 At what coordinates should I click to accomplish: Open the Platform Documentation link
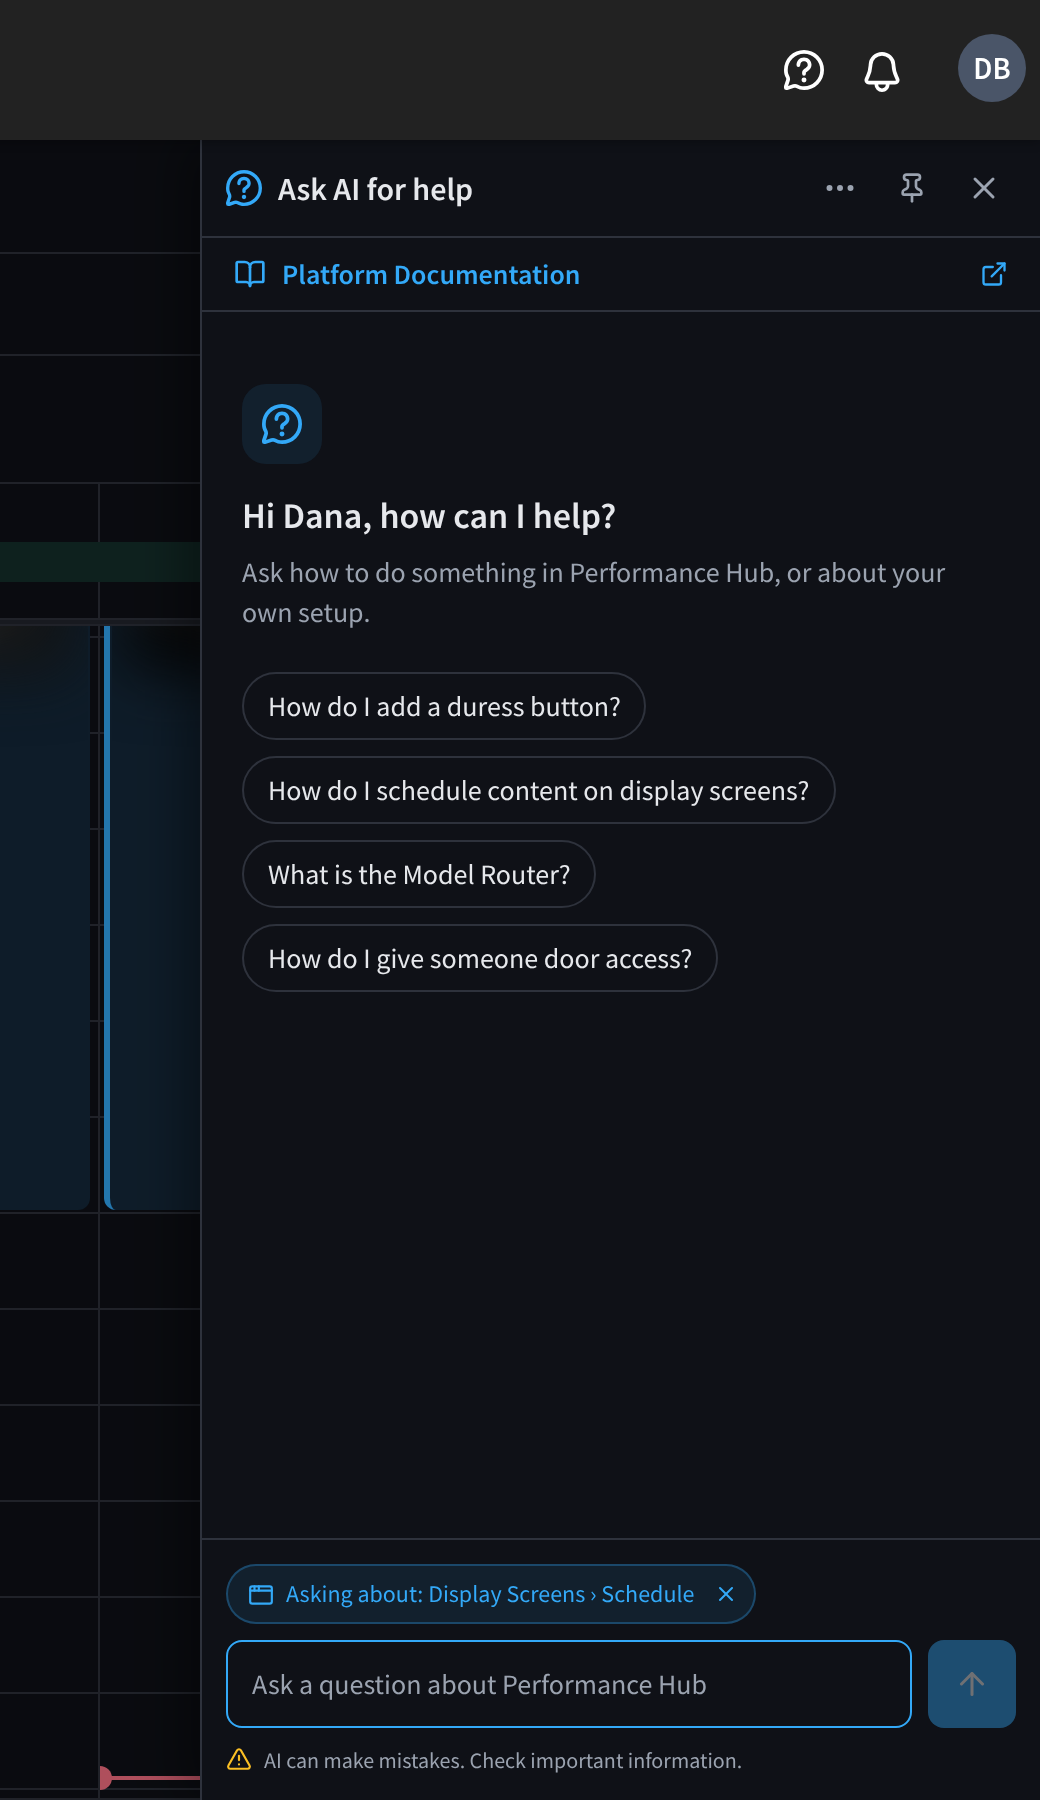[x=431, y=275]
